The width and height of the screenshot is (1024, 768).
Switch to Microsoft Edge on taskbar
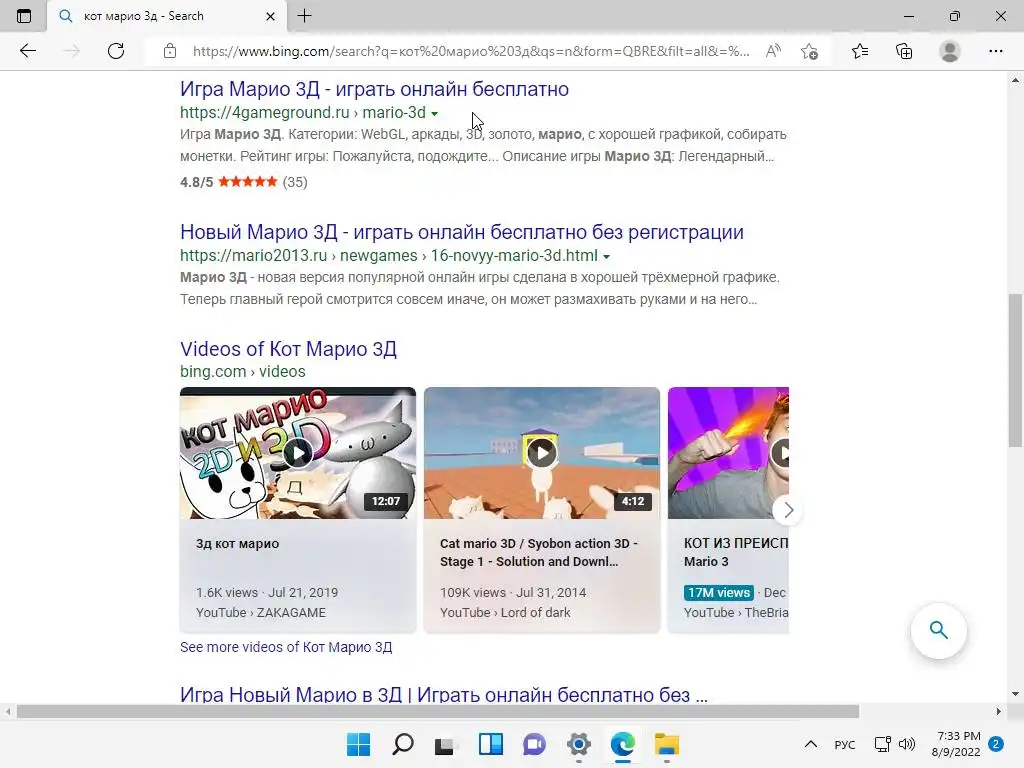click(x=622, y=744)
